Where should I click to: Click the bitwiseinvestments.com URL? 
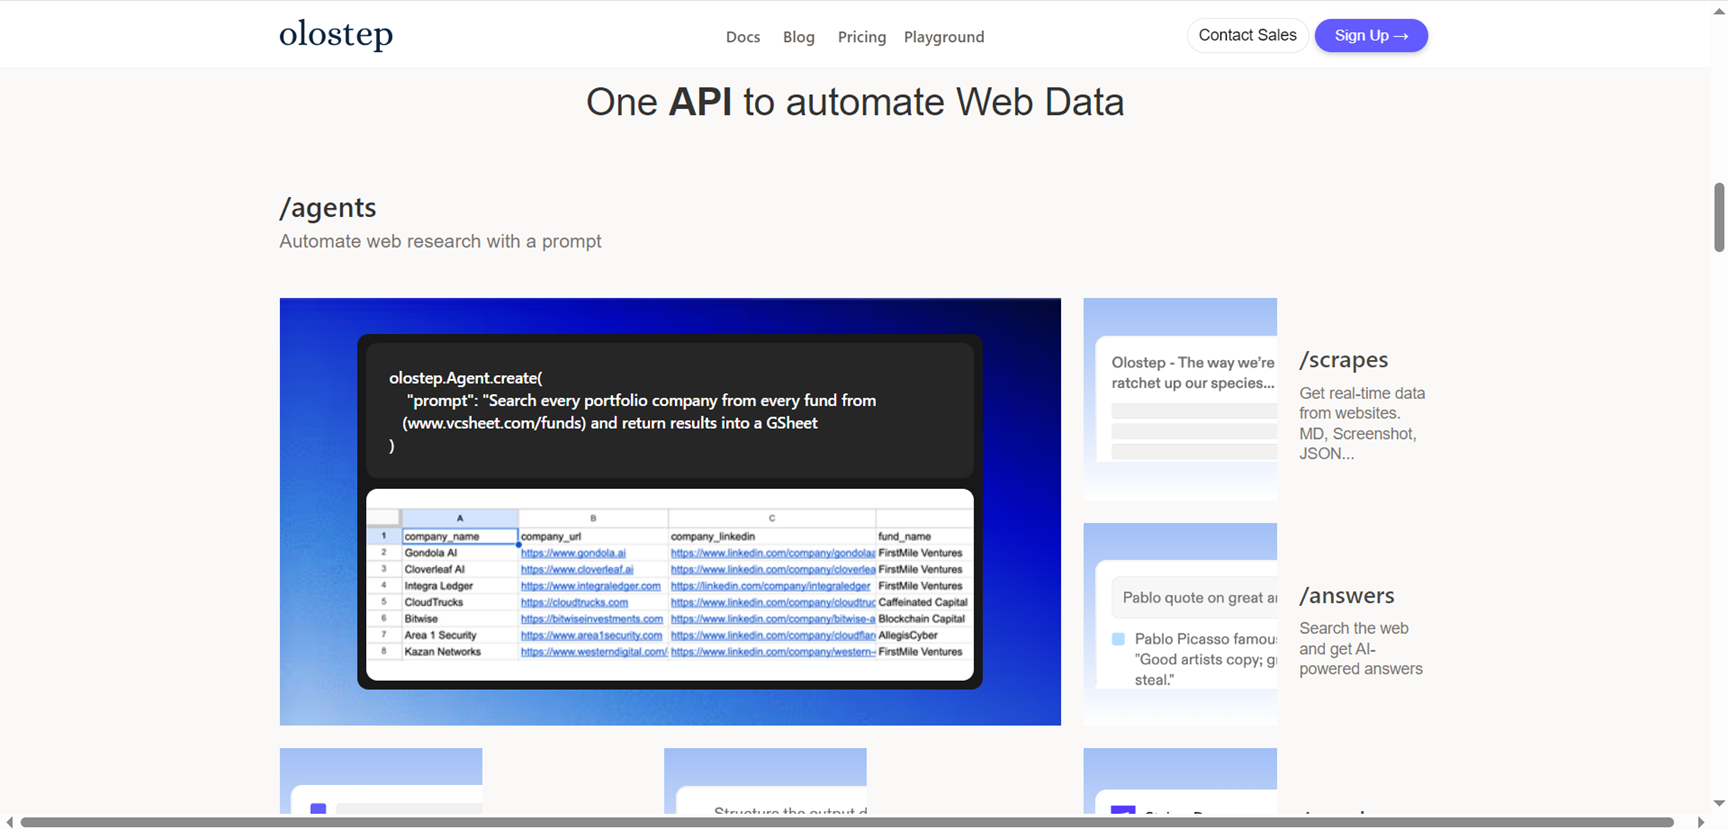tap(592, 619)
